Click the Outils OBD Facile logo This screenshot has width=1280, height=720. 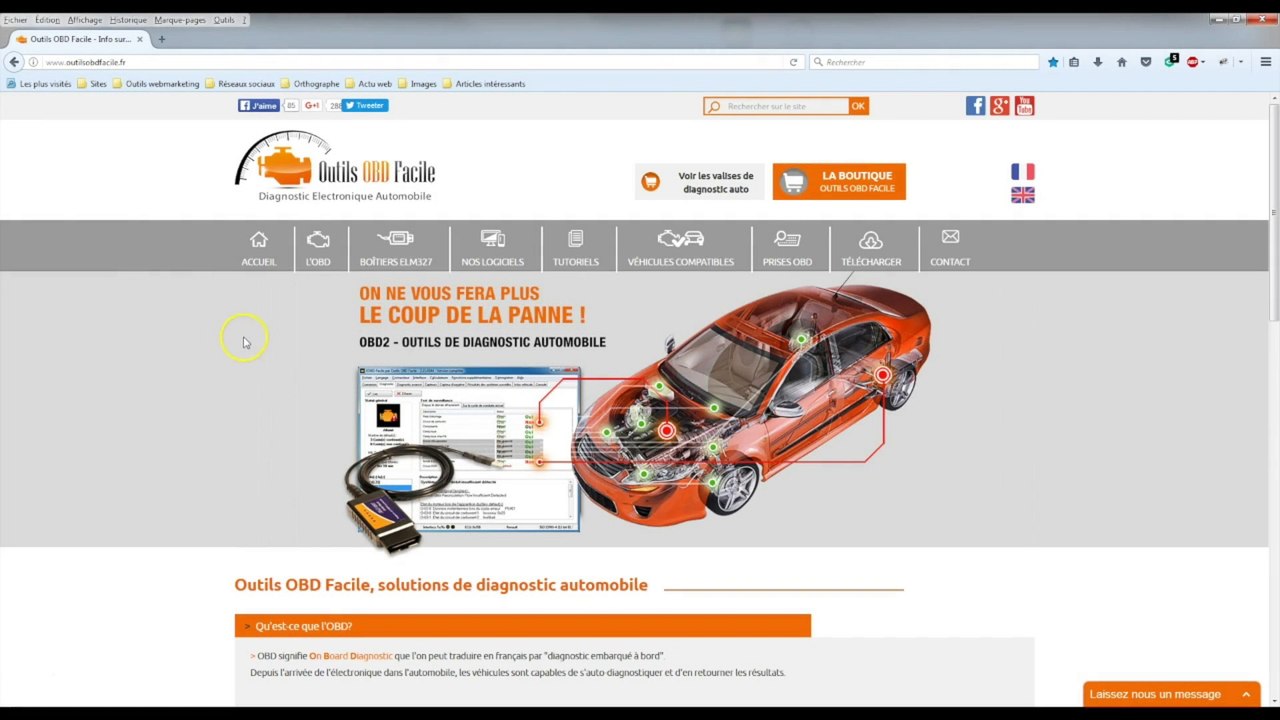click(x=335, y=167)
